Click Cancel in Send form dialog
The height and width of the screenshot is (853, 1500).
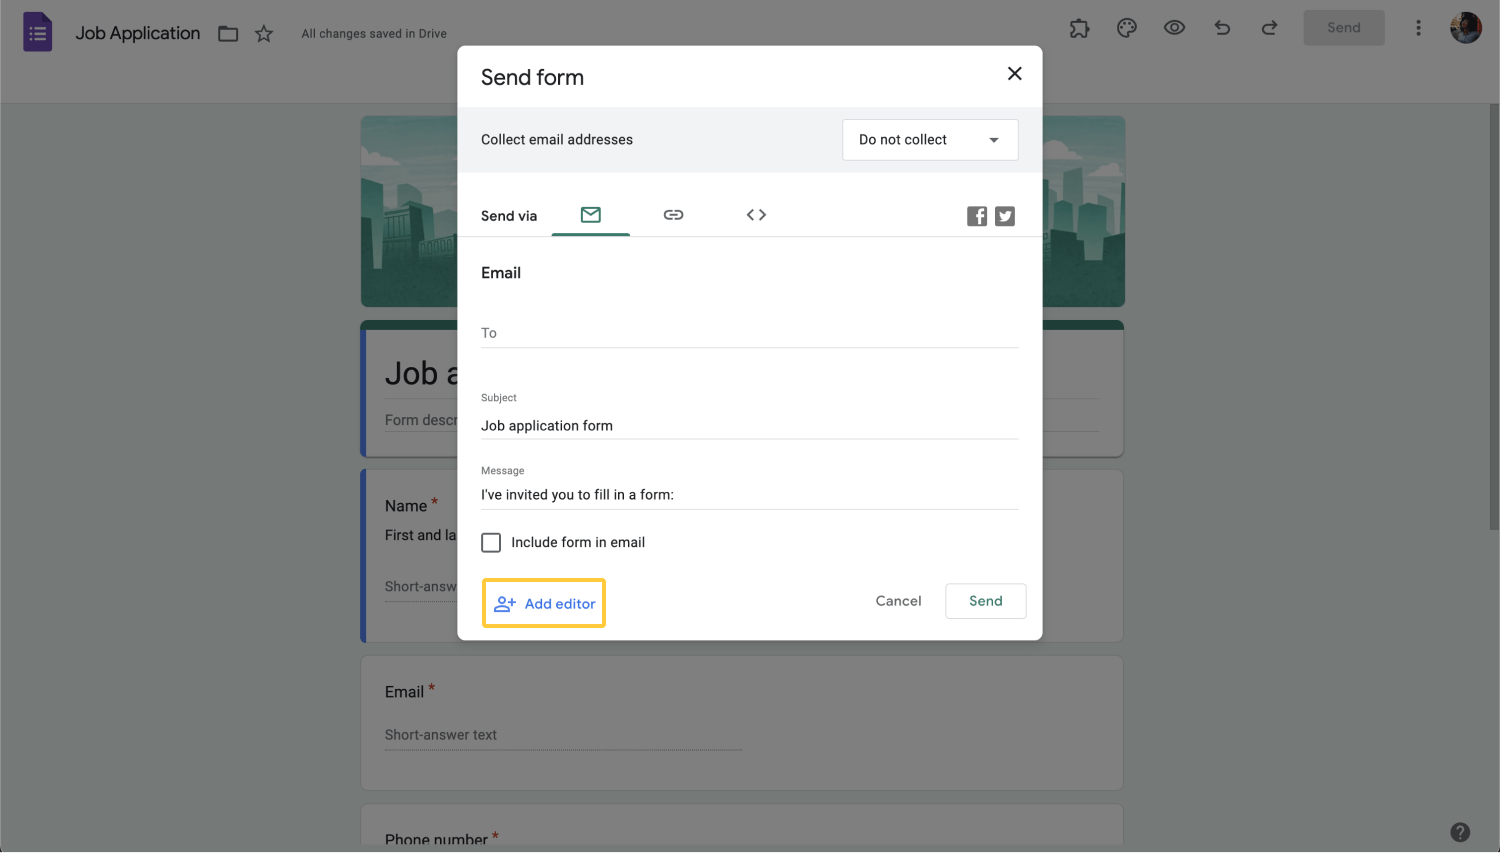coord(898,601)
